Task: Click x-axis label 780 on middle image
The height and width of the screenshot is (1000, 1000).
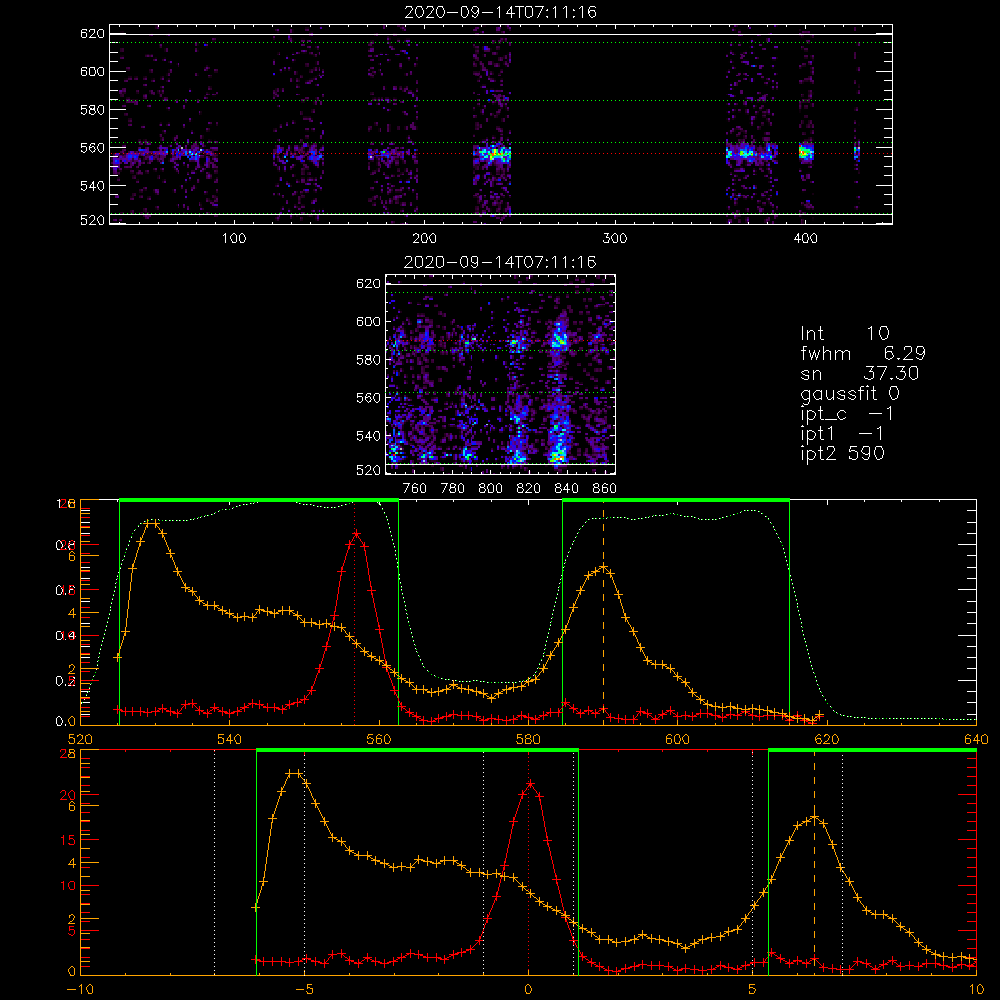Action: click(x=453, y=489)
